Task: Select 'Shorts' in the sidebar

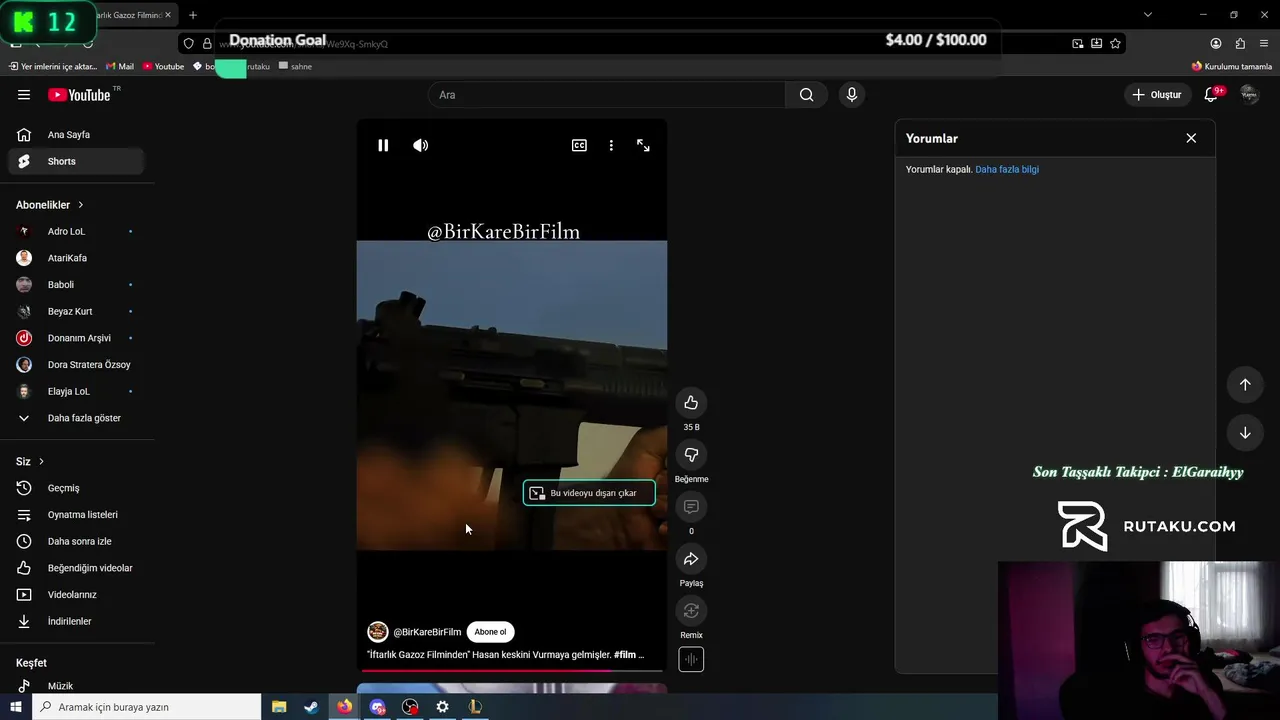Action: 76,161
